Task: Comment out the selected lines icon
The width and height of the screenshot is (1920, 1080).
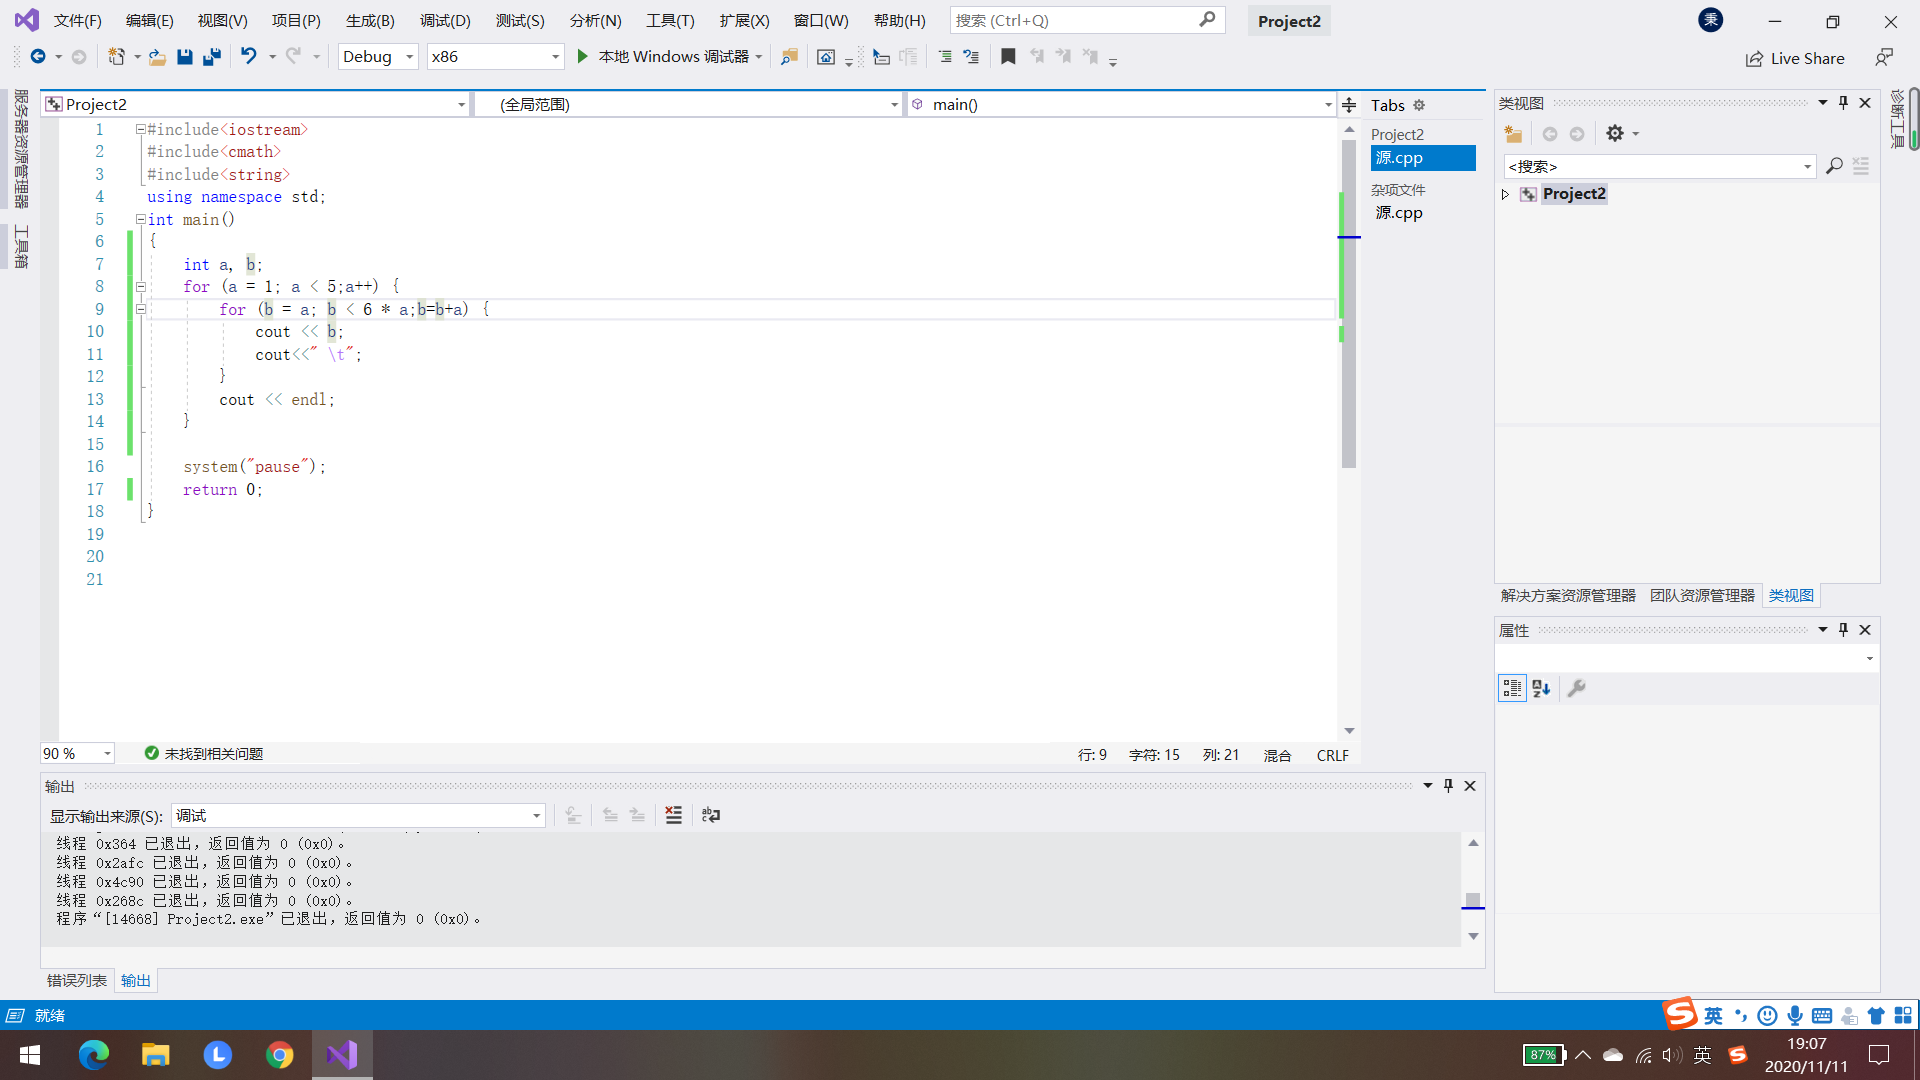Action: 945,57
